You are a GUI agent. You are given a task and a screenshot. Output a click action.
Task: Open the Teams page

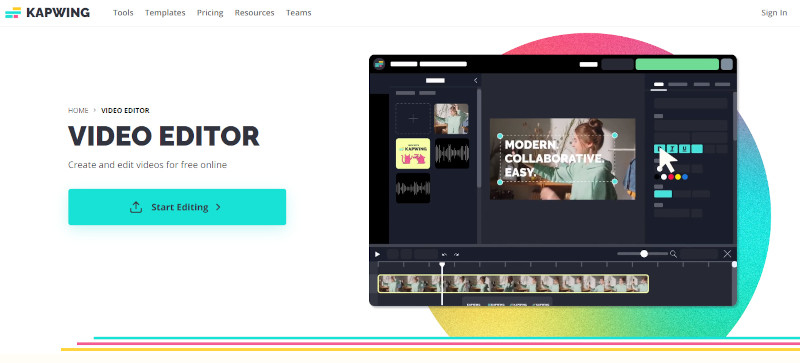click(298, 13)
